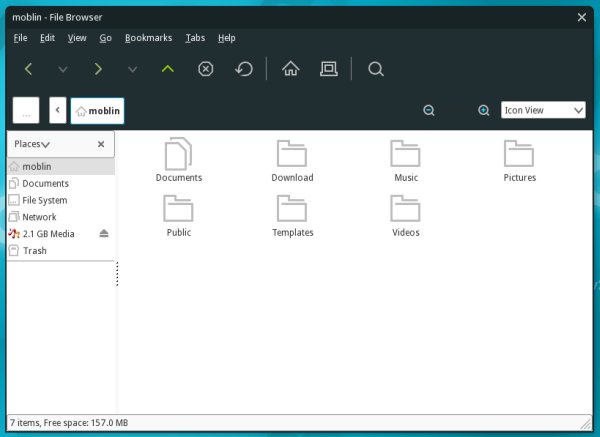Click the path bar left scroll arrow
The width and height of the screenshot is (600, 437).
58,111
